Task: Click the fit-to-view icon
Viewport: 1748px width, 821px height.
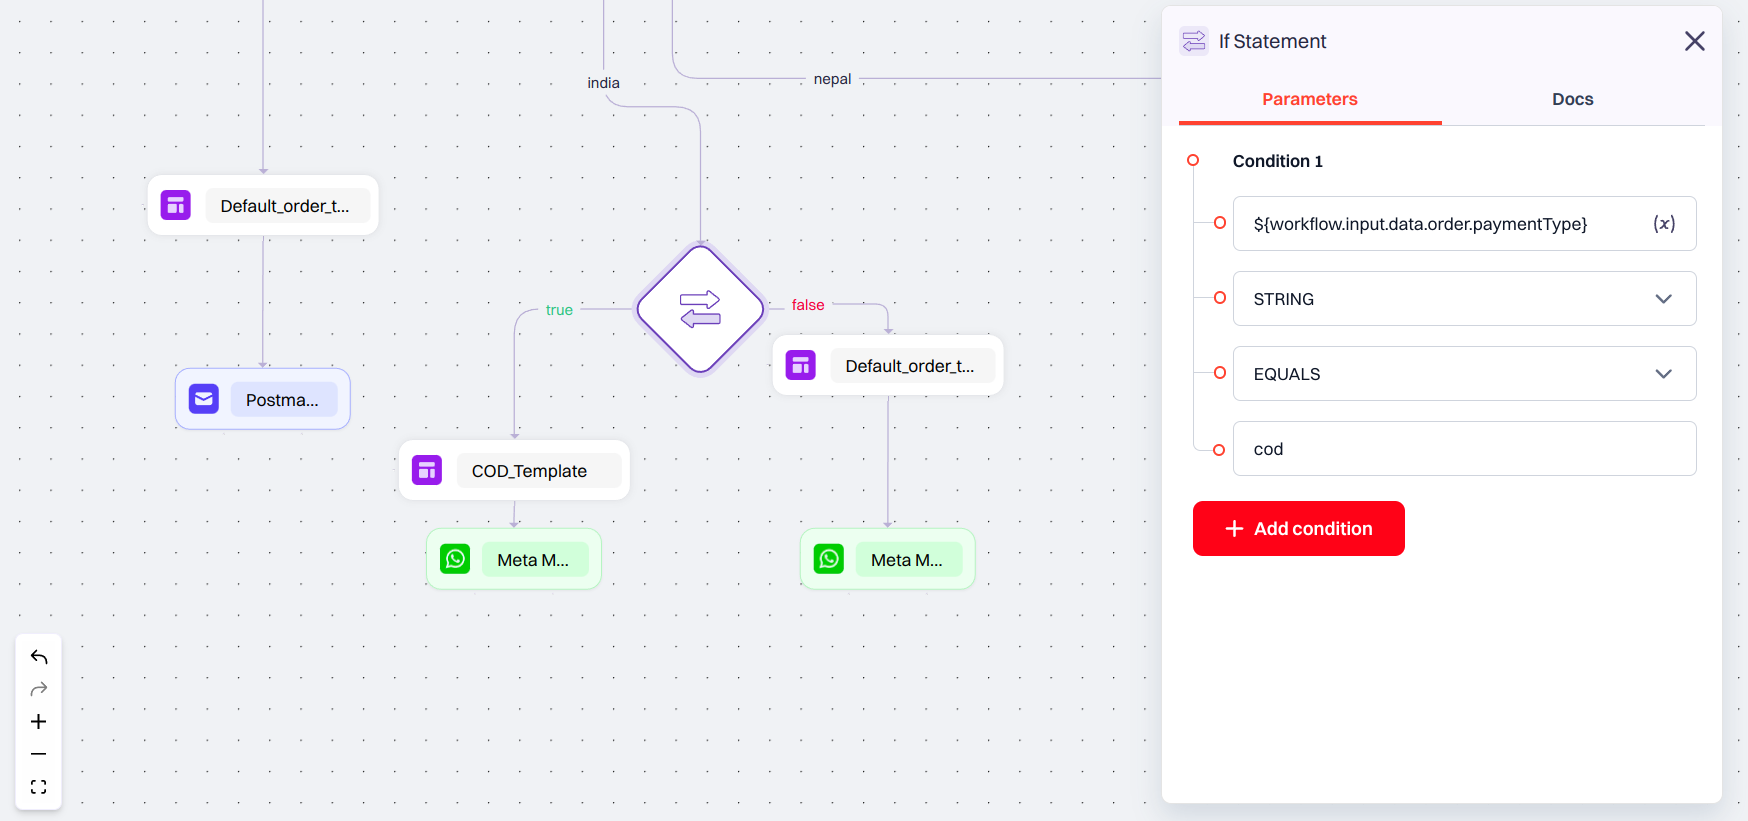Action: click(39, 787)
